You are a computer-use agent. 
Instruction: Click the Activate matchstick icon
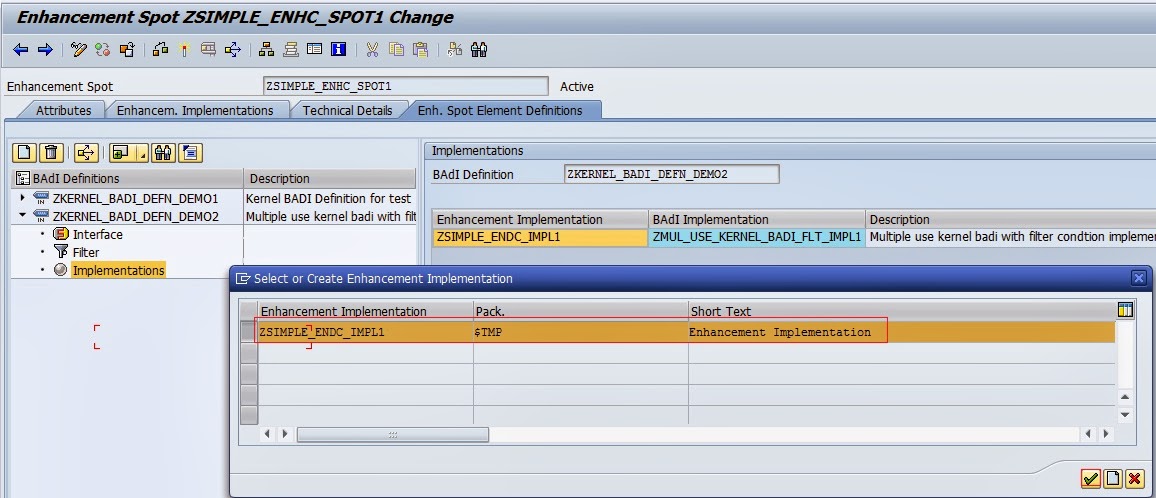coord(184,49)
